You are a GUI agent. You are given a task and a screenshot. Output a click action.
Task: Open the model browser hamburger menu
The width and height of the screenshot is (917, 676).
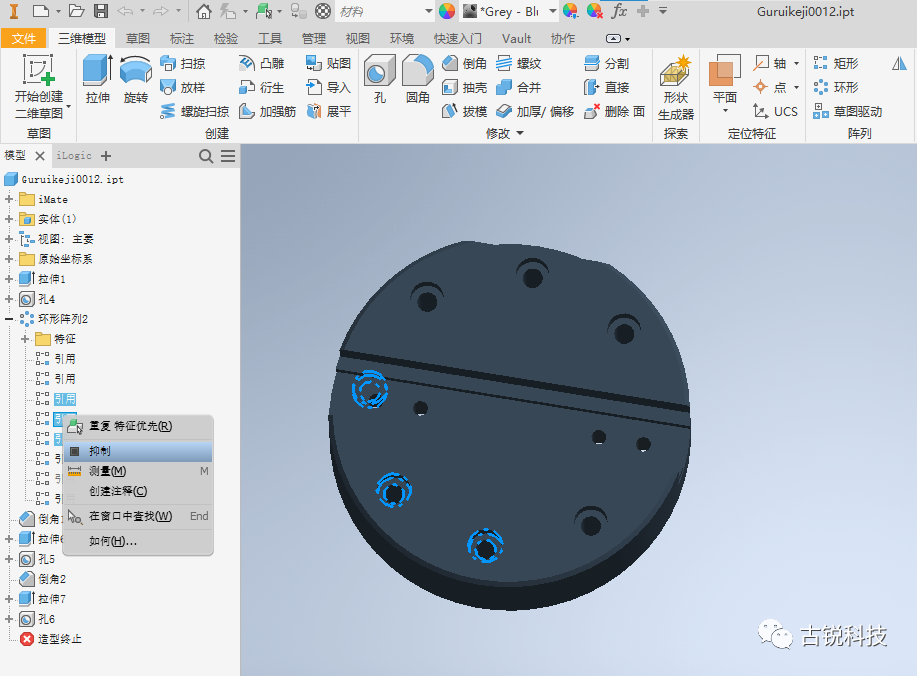(228, 156)
